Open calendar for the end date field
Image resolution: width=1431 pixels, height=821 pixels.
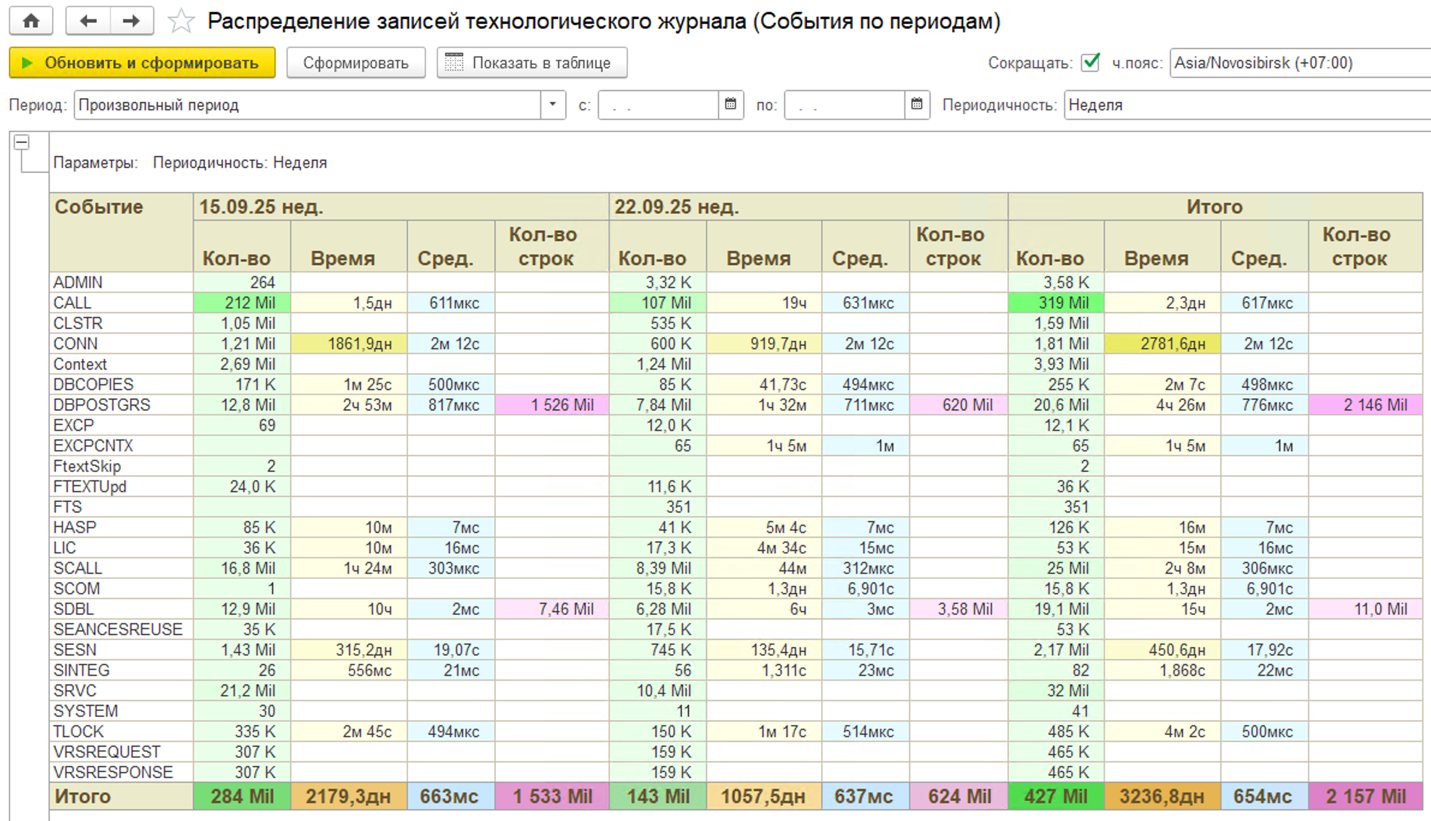(916, 104)
